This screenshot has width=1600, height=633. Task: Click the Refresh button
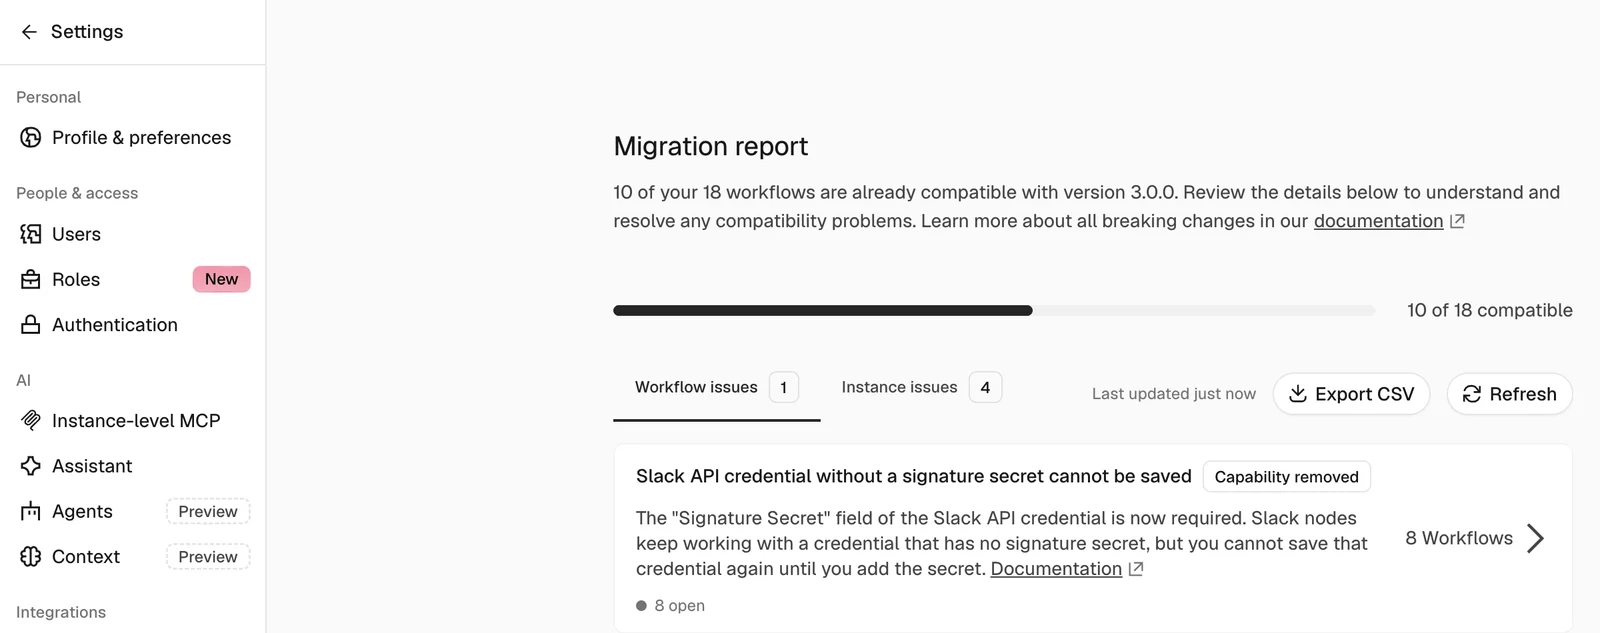[1509, 394]
